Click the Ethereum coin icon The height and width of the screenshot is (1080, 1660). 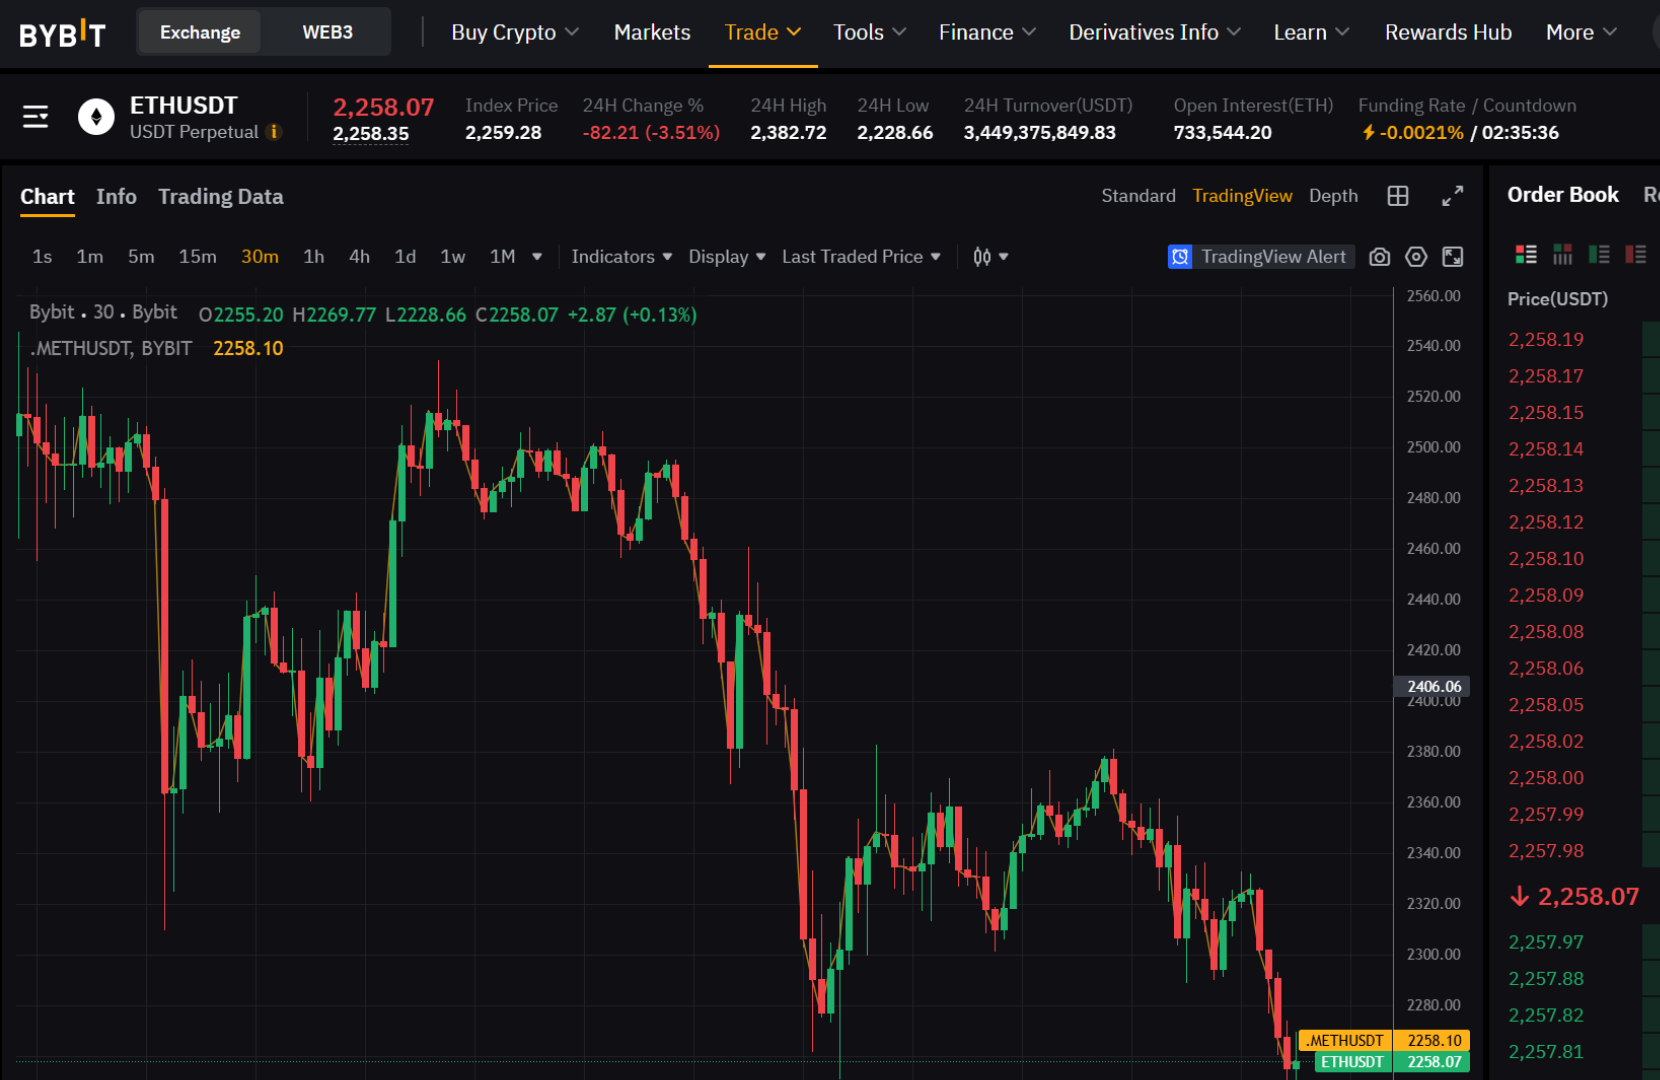(x=96, y=117)
